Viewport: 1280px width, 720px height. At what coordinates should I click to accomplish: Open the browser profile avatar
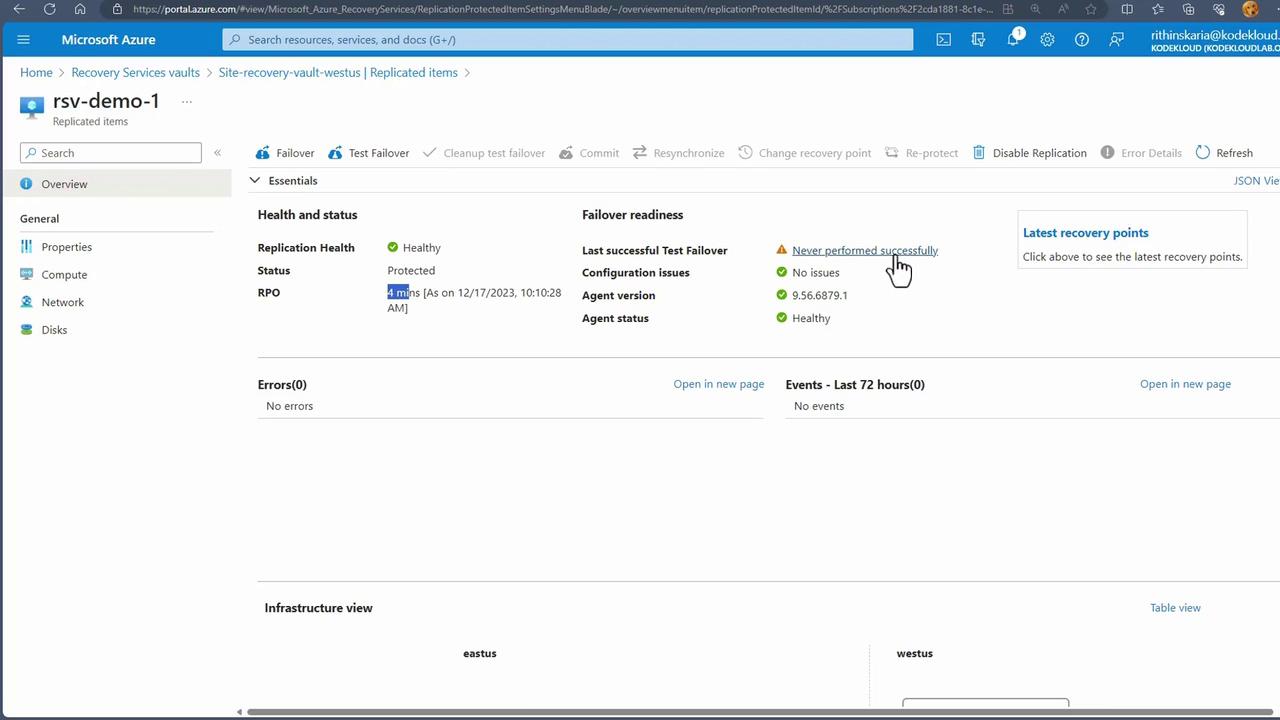click(x=1250, y=9)
